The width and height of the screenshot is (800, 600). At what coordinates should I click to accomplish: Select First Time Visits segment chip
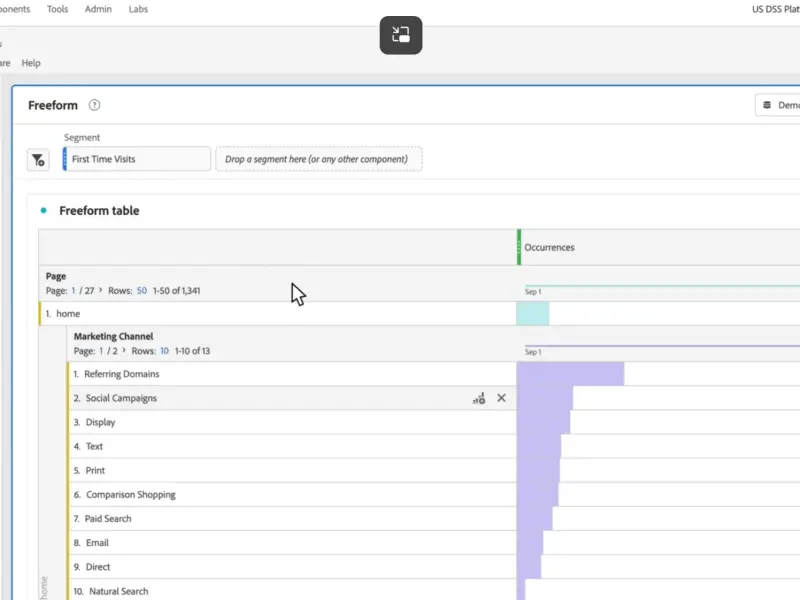(x=136, y=159)
